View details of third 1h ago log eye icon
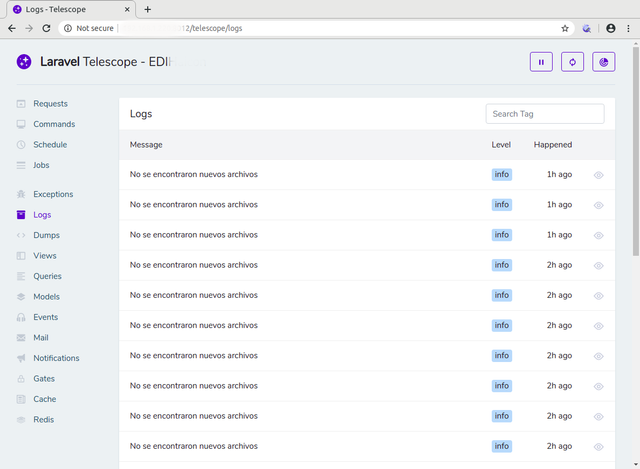Image resolution: width=640 pixels, height=469 pixels. click(x=598, y=236)
